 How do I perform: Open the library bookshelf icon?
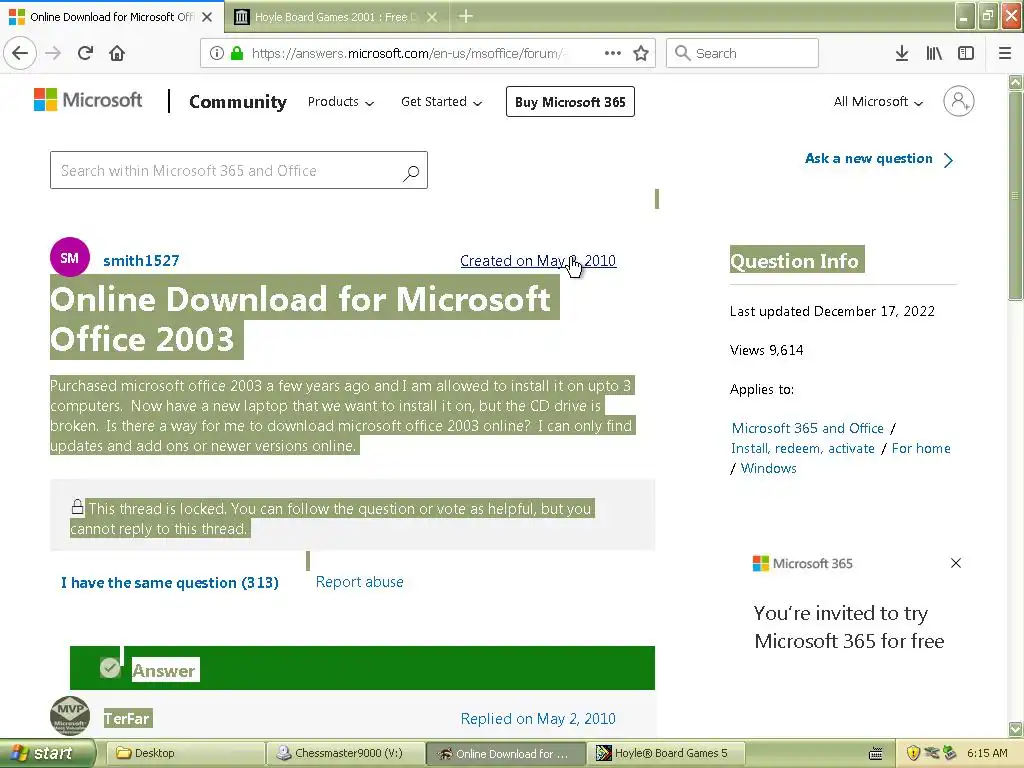[934, 53]
